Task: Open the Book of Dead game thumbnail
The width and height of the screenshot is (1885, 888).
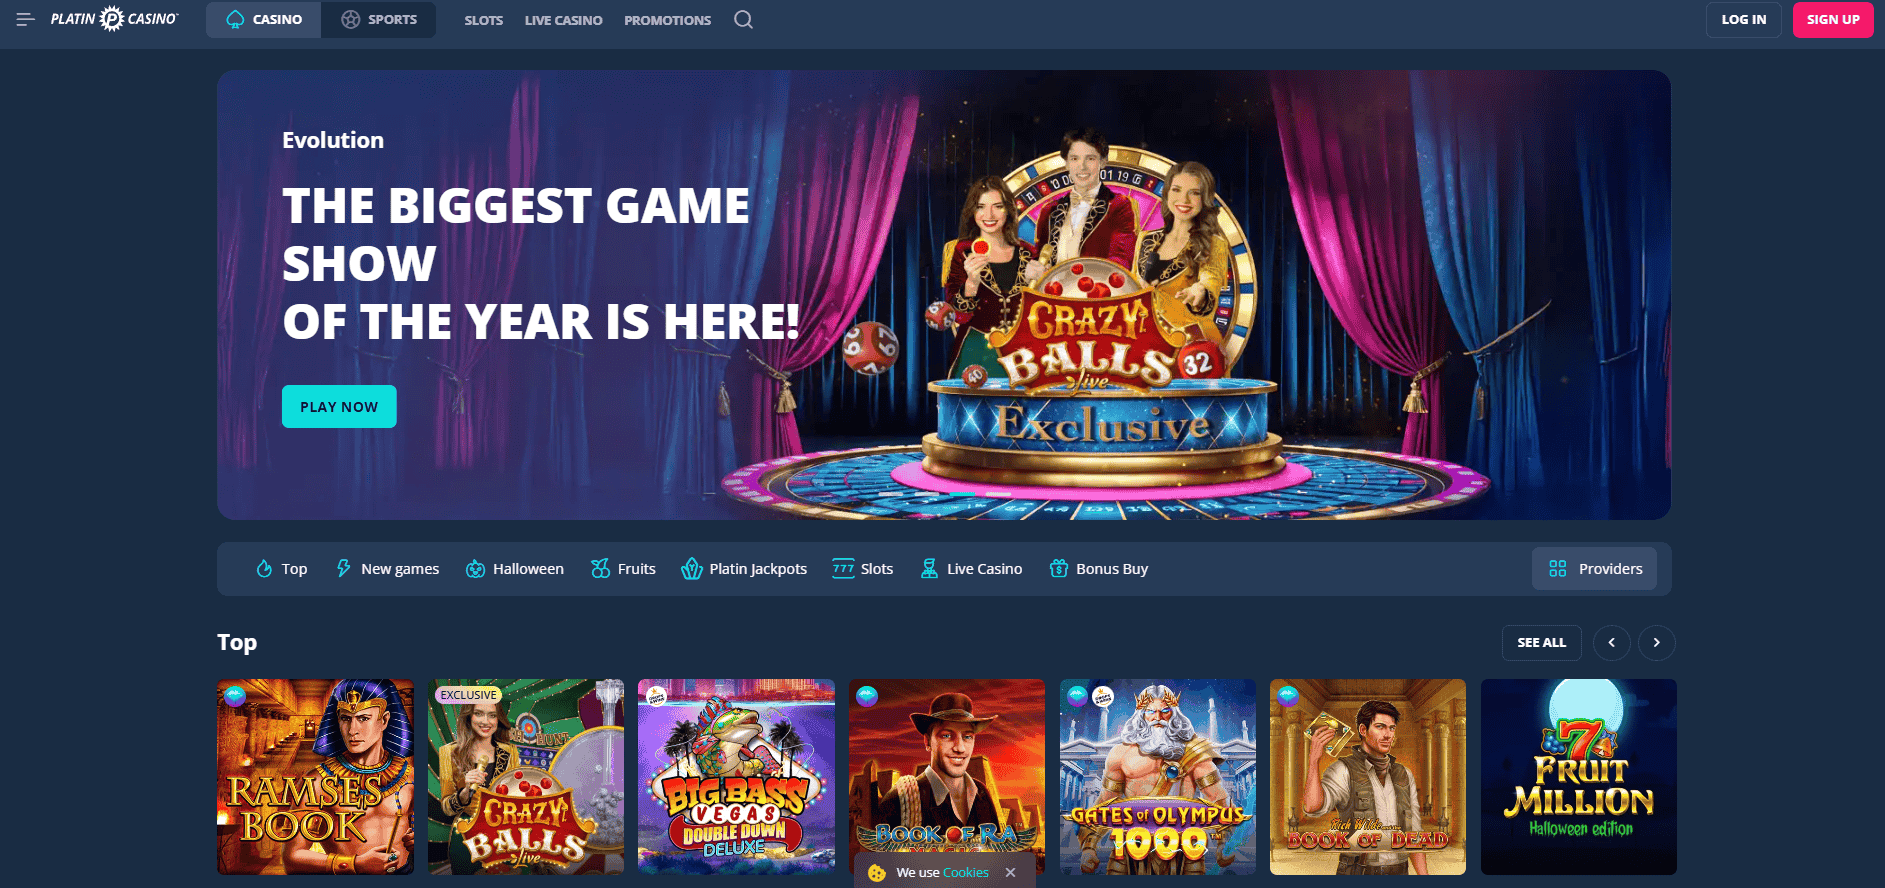Action: pyautogui.click(x=1368, y=777)
